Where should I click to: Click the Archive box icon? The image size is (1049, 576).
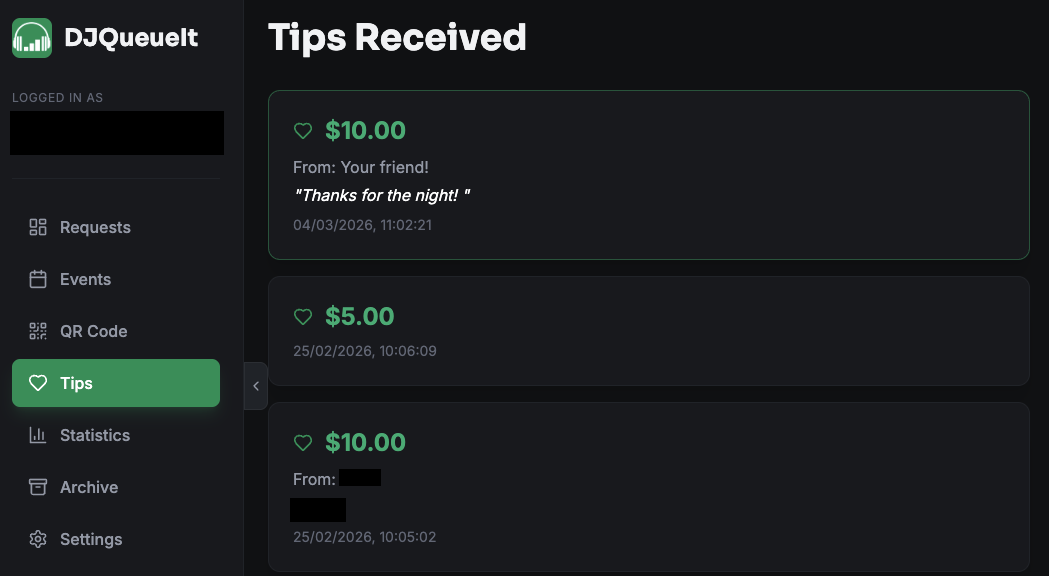38,487
